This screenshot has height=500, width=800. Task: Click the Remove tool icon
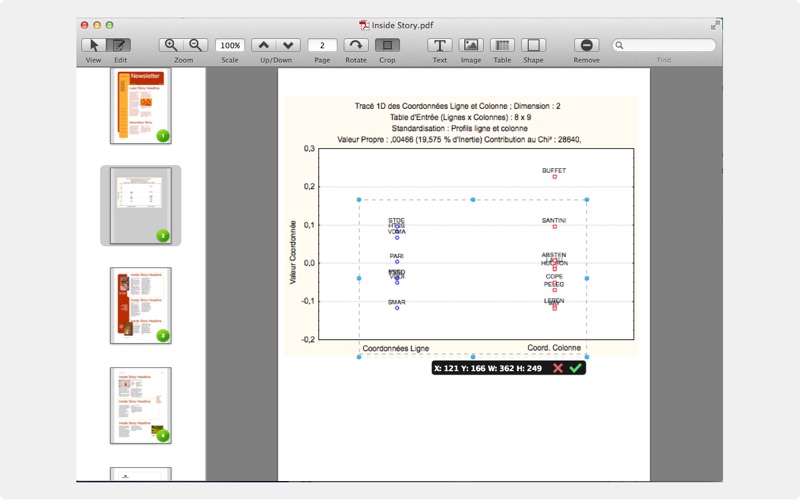pyautogui.click(x=586, y=45)
